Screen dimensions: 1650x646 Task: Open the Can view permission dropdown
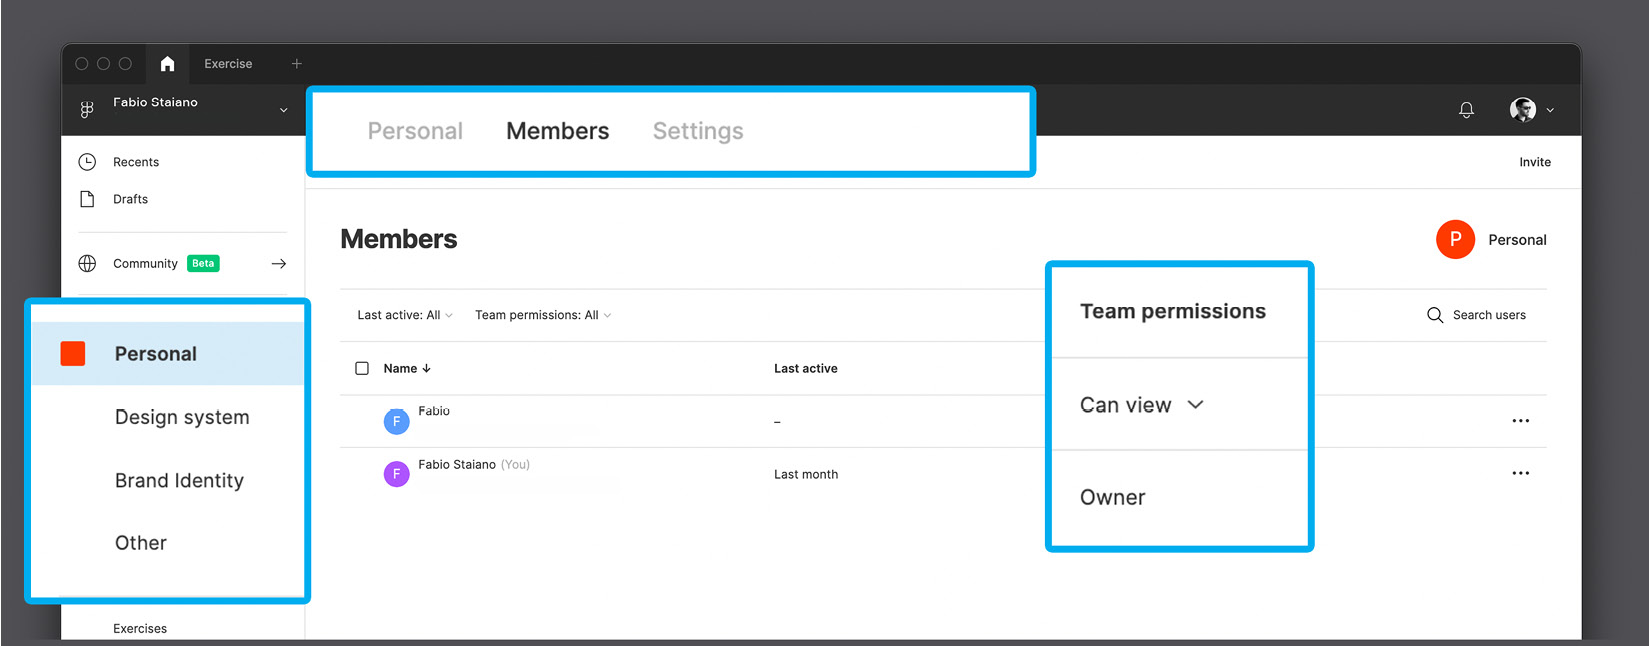click(1142, 405)
